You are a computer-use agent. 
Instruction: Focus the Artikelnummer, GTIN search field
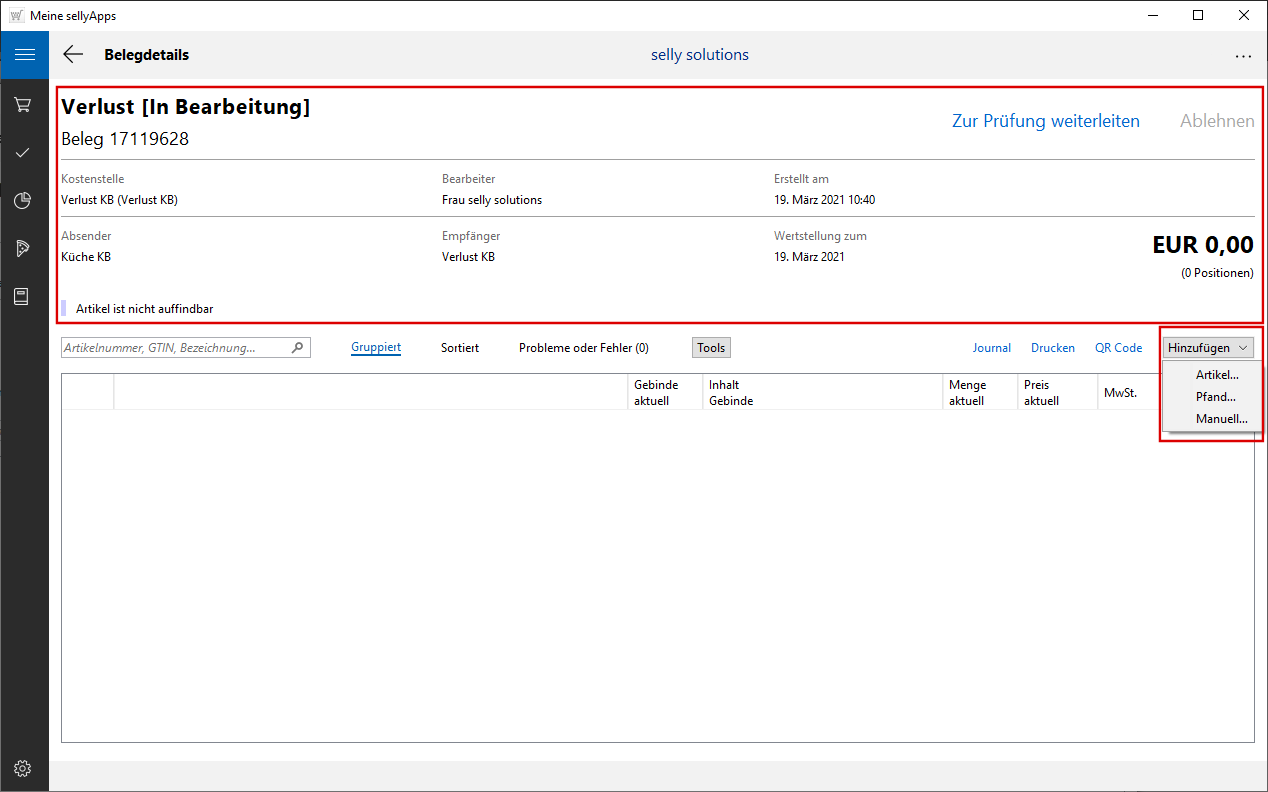pos(175,348)
